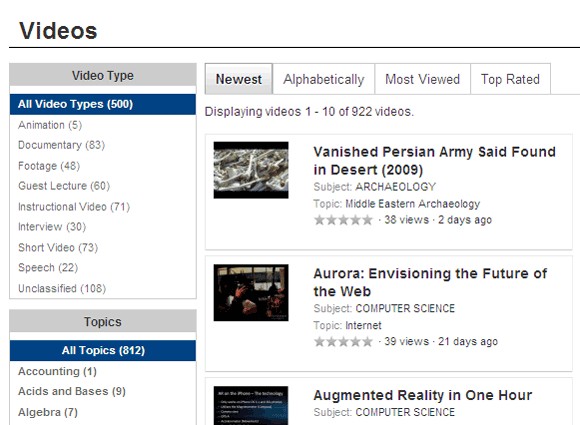The image size is (580, 425).
Task: Open Aurora: Envisioning the Future of the Web title
Action: (430, 282)
